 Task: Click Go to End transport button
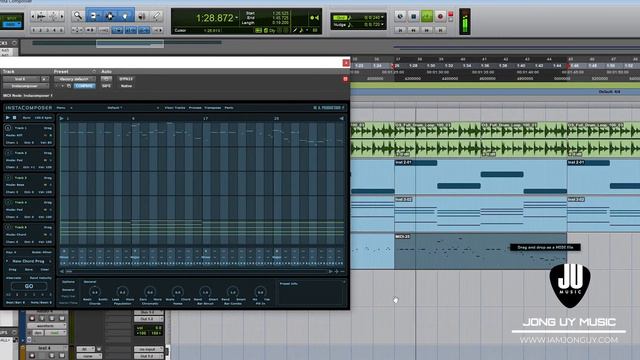(440, 30)
